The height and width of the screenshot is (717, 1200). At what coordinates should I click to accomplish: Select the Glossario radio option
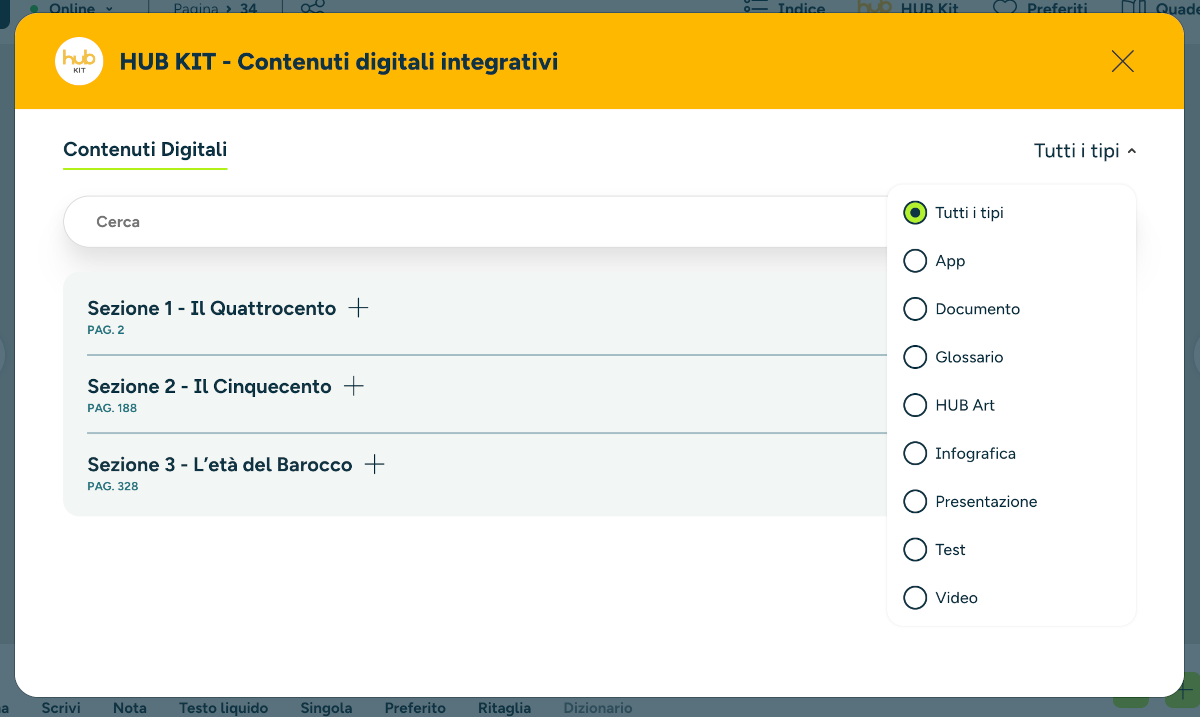(914, 357)
